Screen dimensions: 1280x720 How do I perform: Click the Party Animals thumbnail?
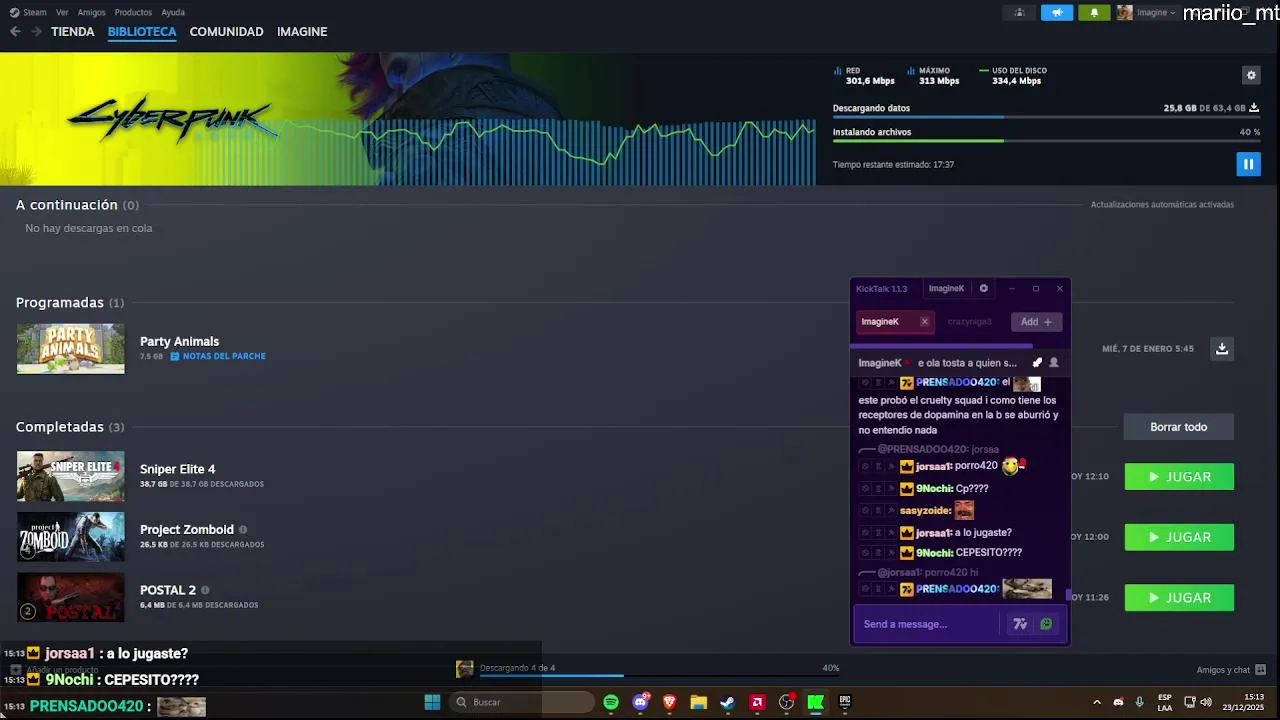pyautogui.click(x=71, y=349)
